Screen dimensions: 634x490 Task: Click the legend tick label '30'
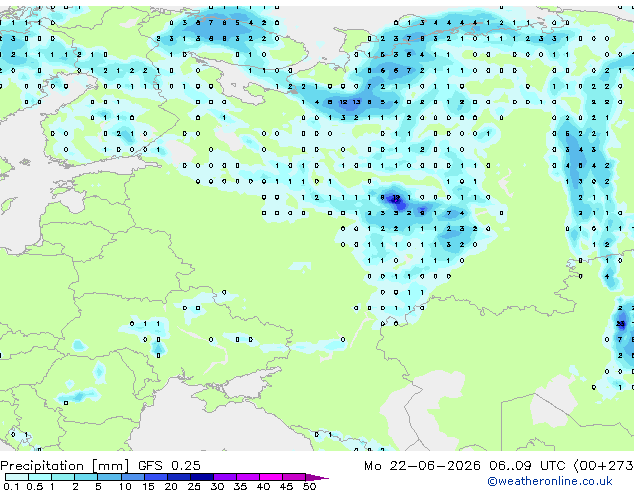[217, 486]
